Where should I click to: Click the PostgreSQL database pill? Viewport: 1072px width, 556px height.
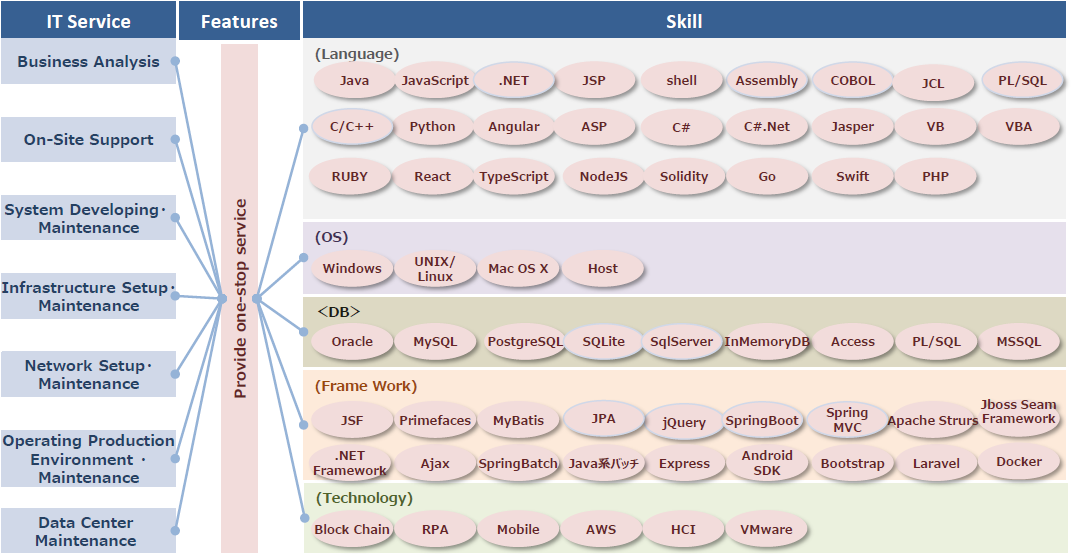tap(524, 342)
